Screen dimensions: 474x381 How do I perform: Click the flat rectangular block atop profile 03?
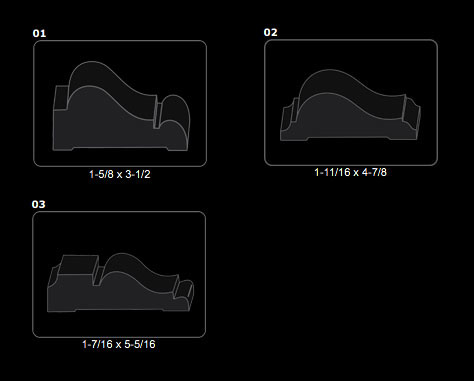(78, 265)
